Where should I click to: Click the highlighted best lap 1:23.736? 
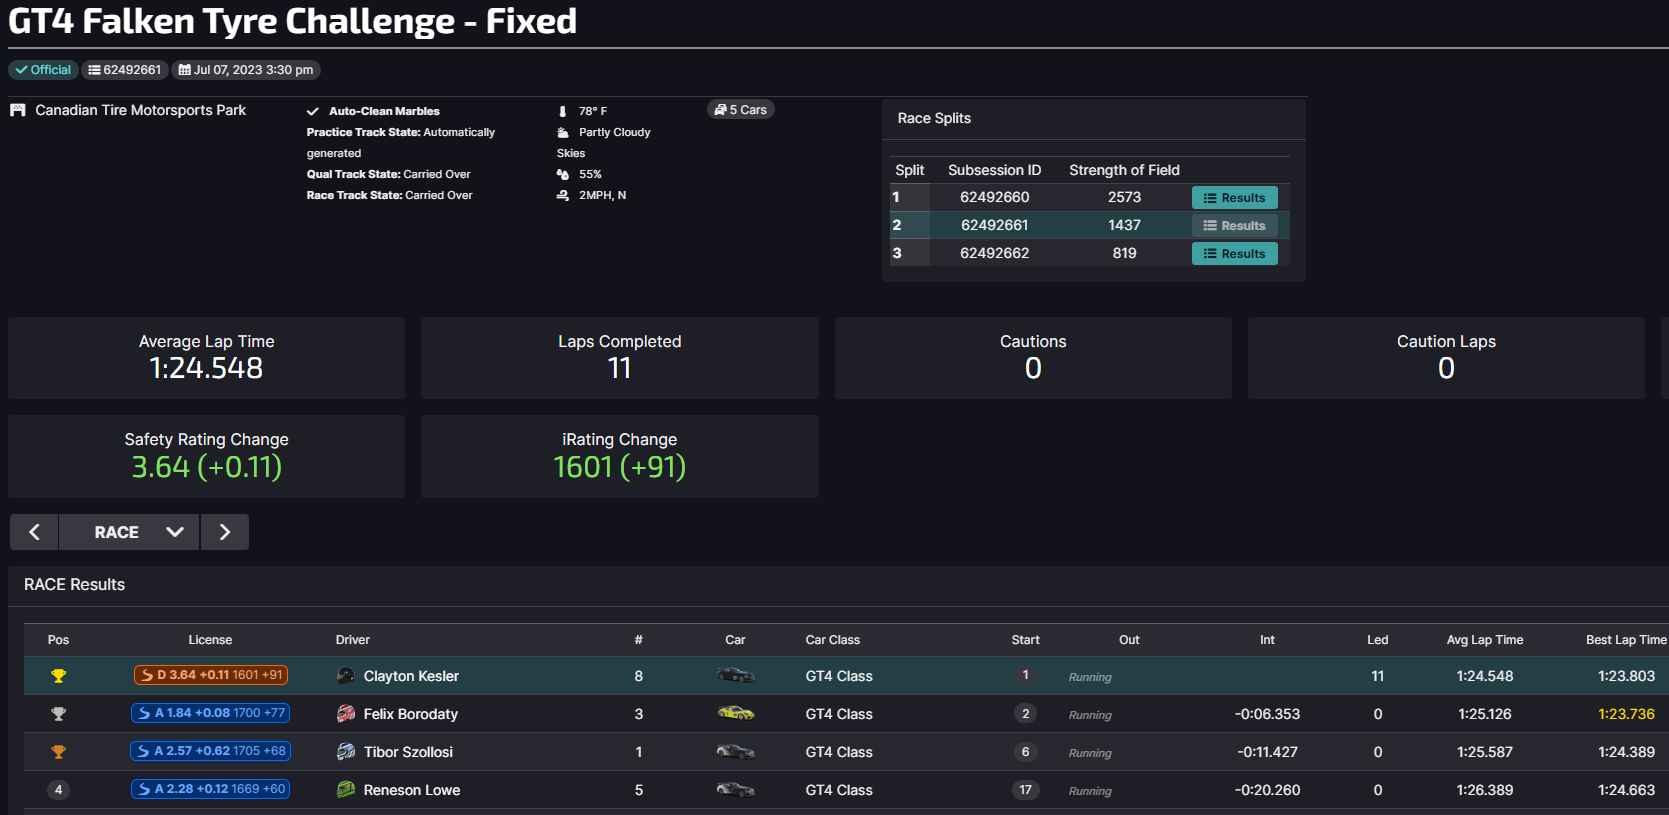point(1626,714)
